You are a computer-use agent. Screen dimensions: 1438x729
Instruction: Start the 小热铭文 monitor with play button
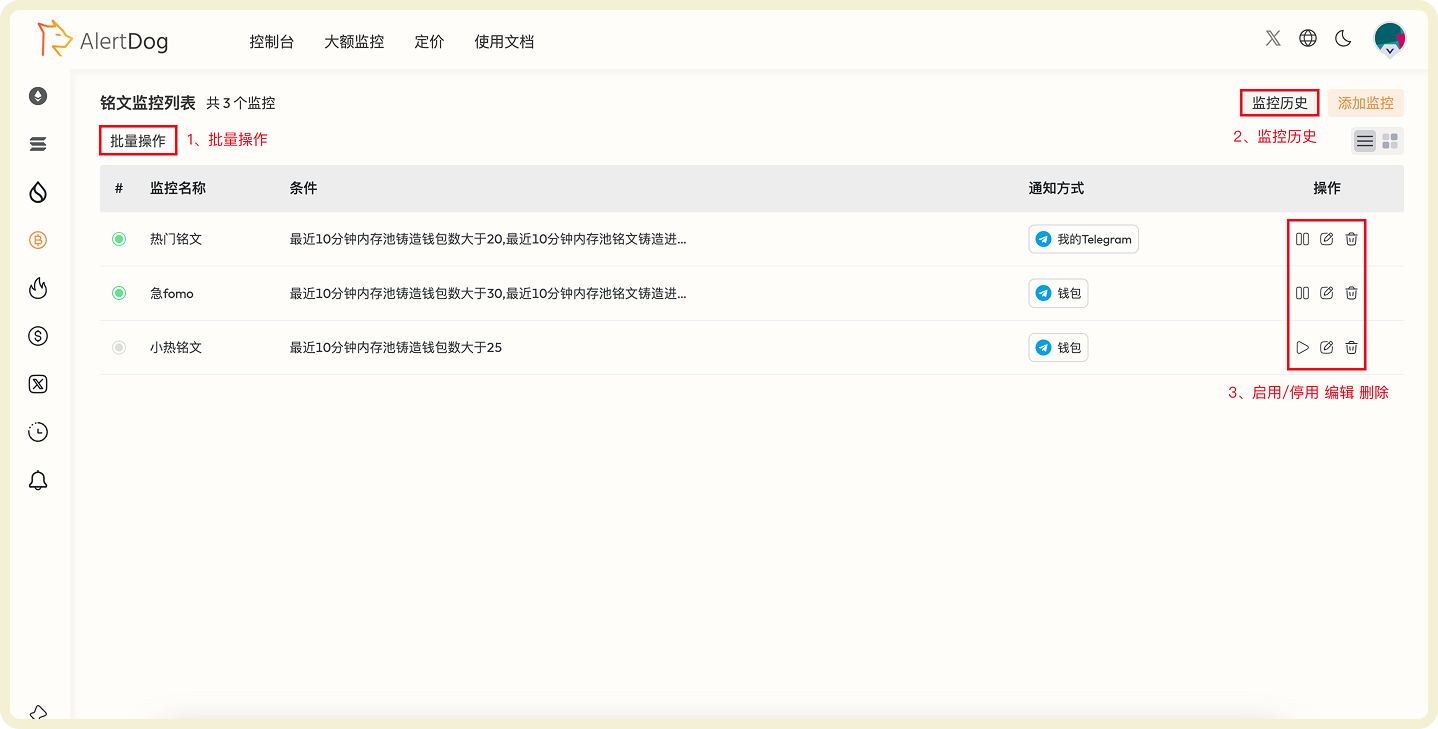(1302, 347)
